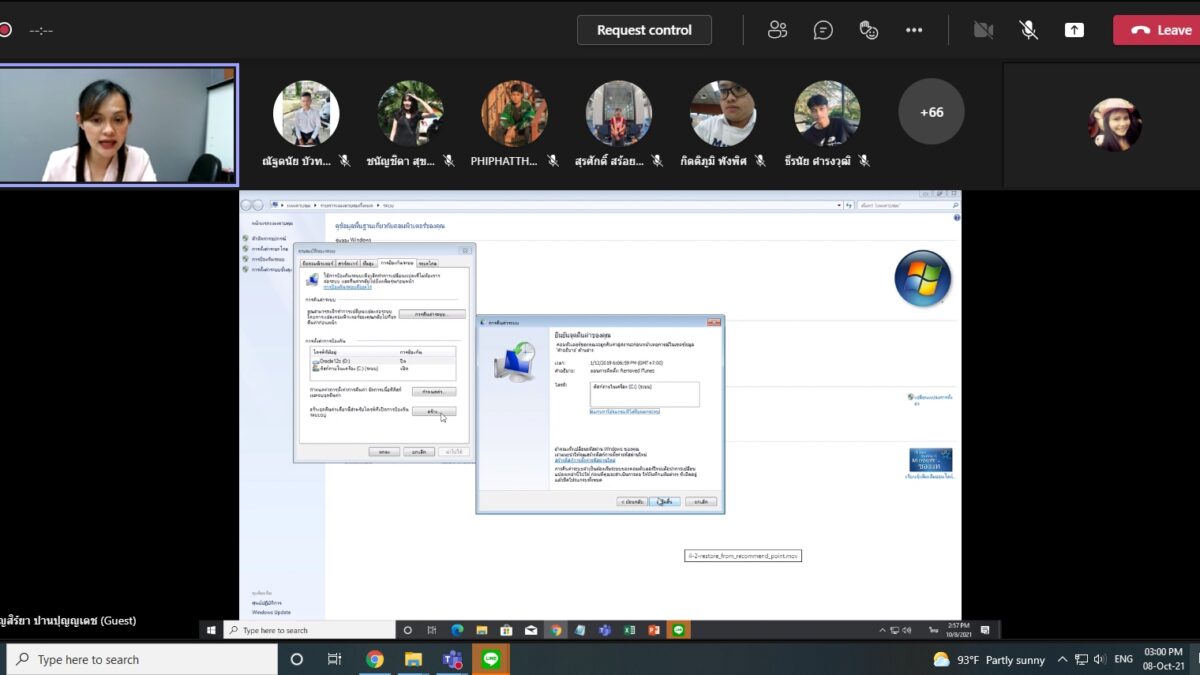Open Task View on host taskbar
Image resolution: width=1200 pixels, height=675 pixels.
click(335, 659)
